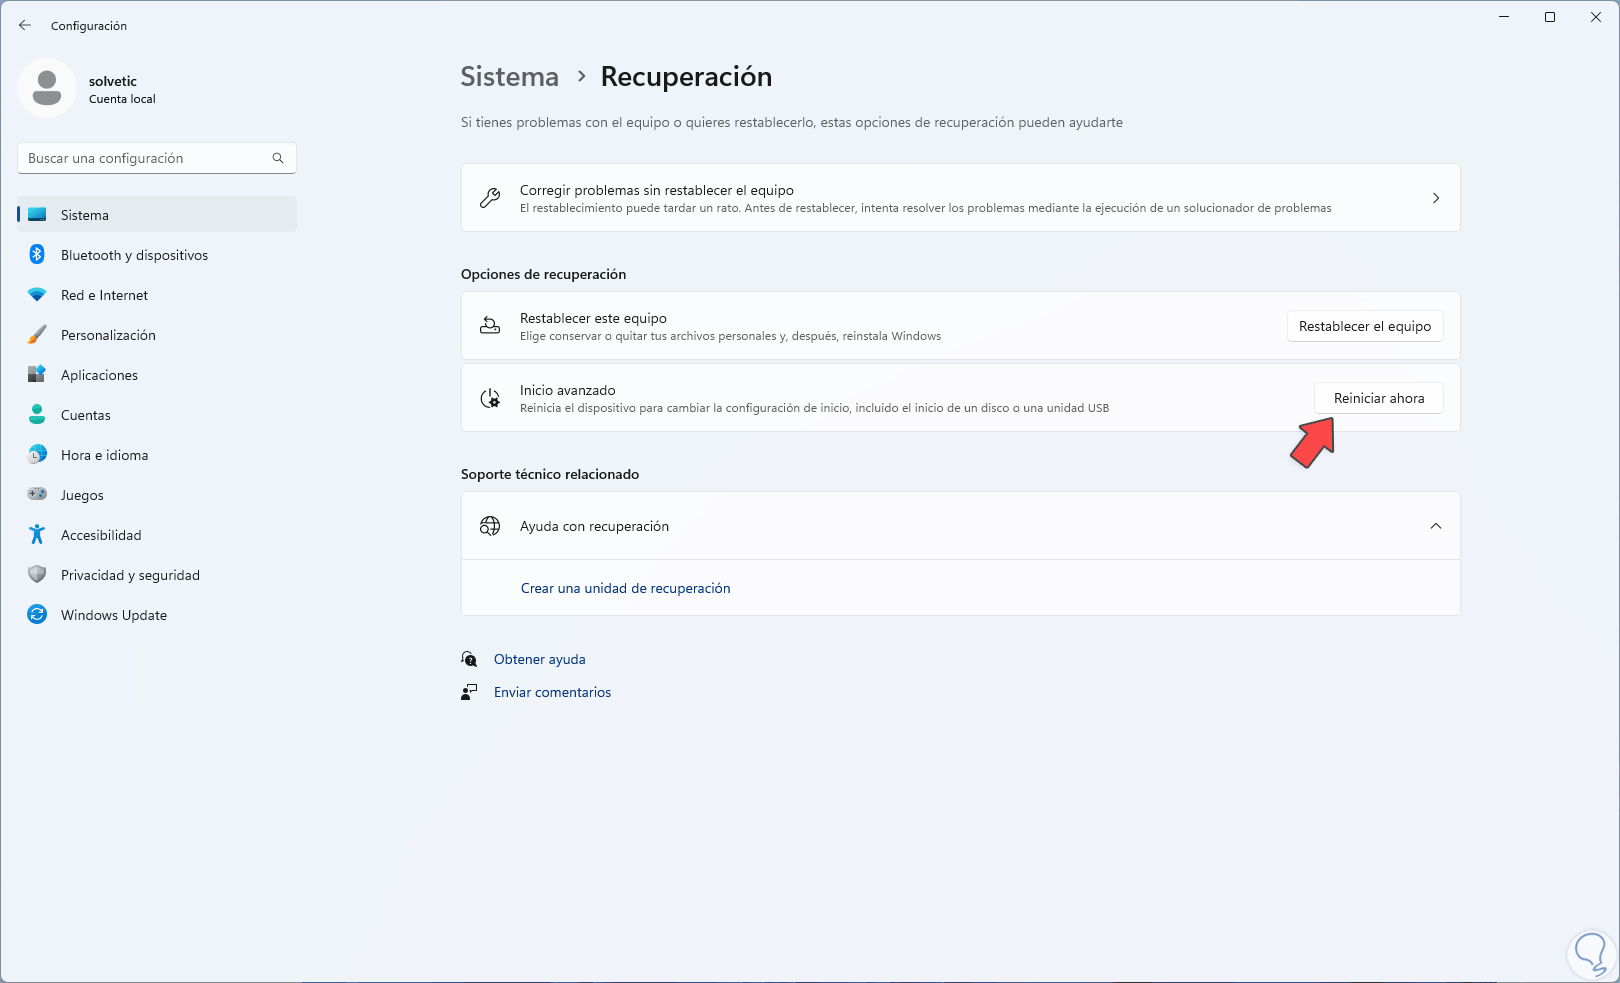Select Hora e idioma menu item

pyautogui.click(x=104, y=455)
